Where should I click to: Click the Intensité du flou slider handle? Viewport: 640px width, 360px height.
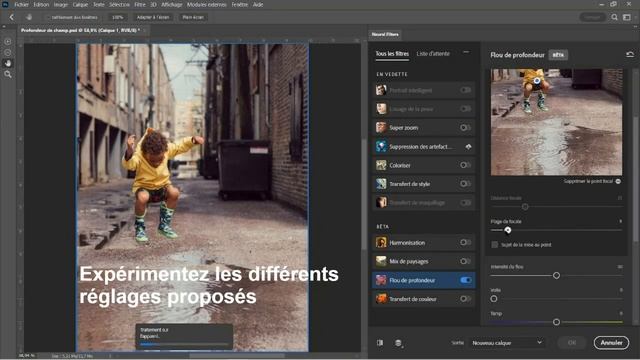[x=556, y=276]
